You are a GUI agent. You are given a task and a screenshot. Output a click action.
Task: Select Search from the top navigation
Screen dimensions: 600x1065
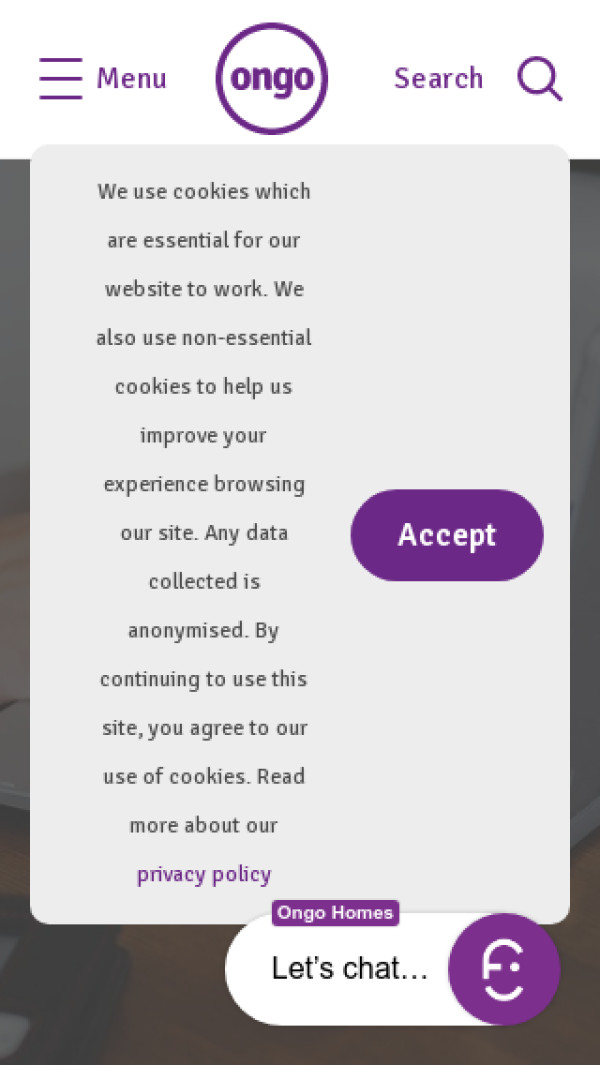point(438,78)
